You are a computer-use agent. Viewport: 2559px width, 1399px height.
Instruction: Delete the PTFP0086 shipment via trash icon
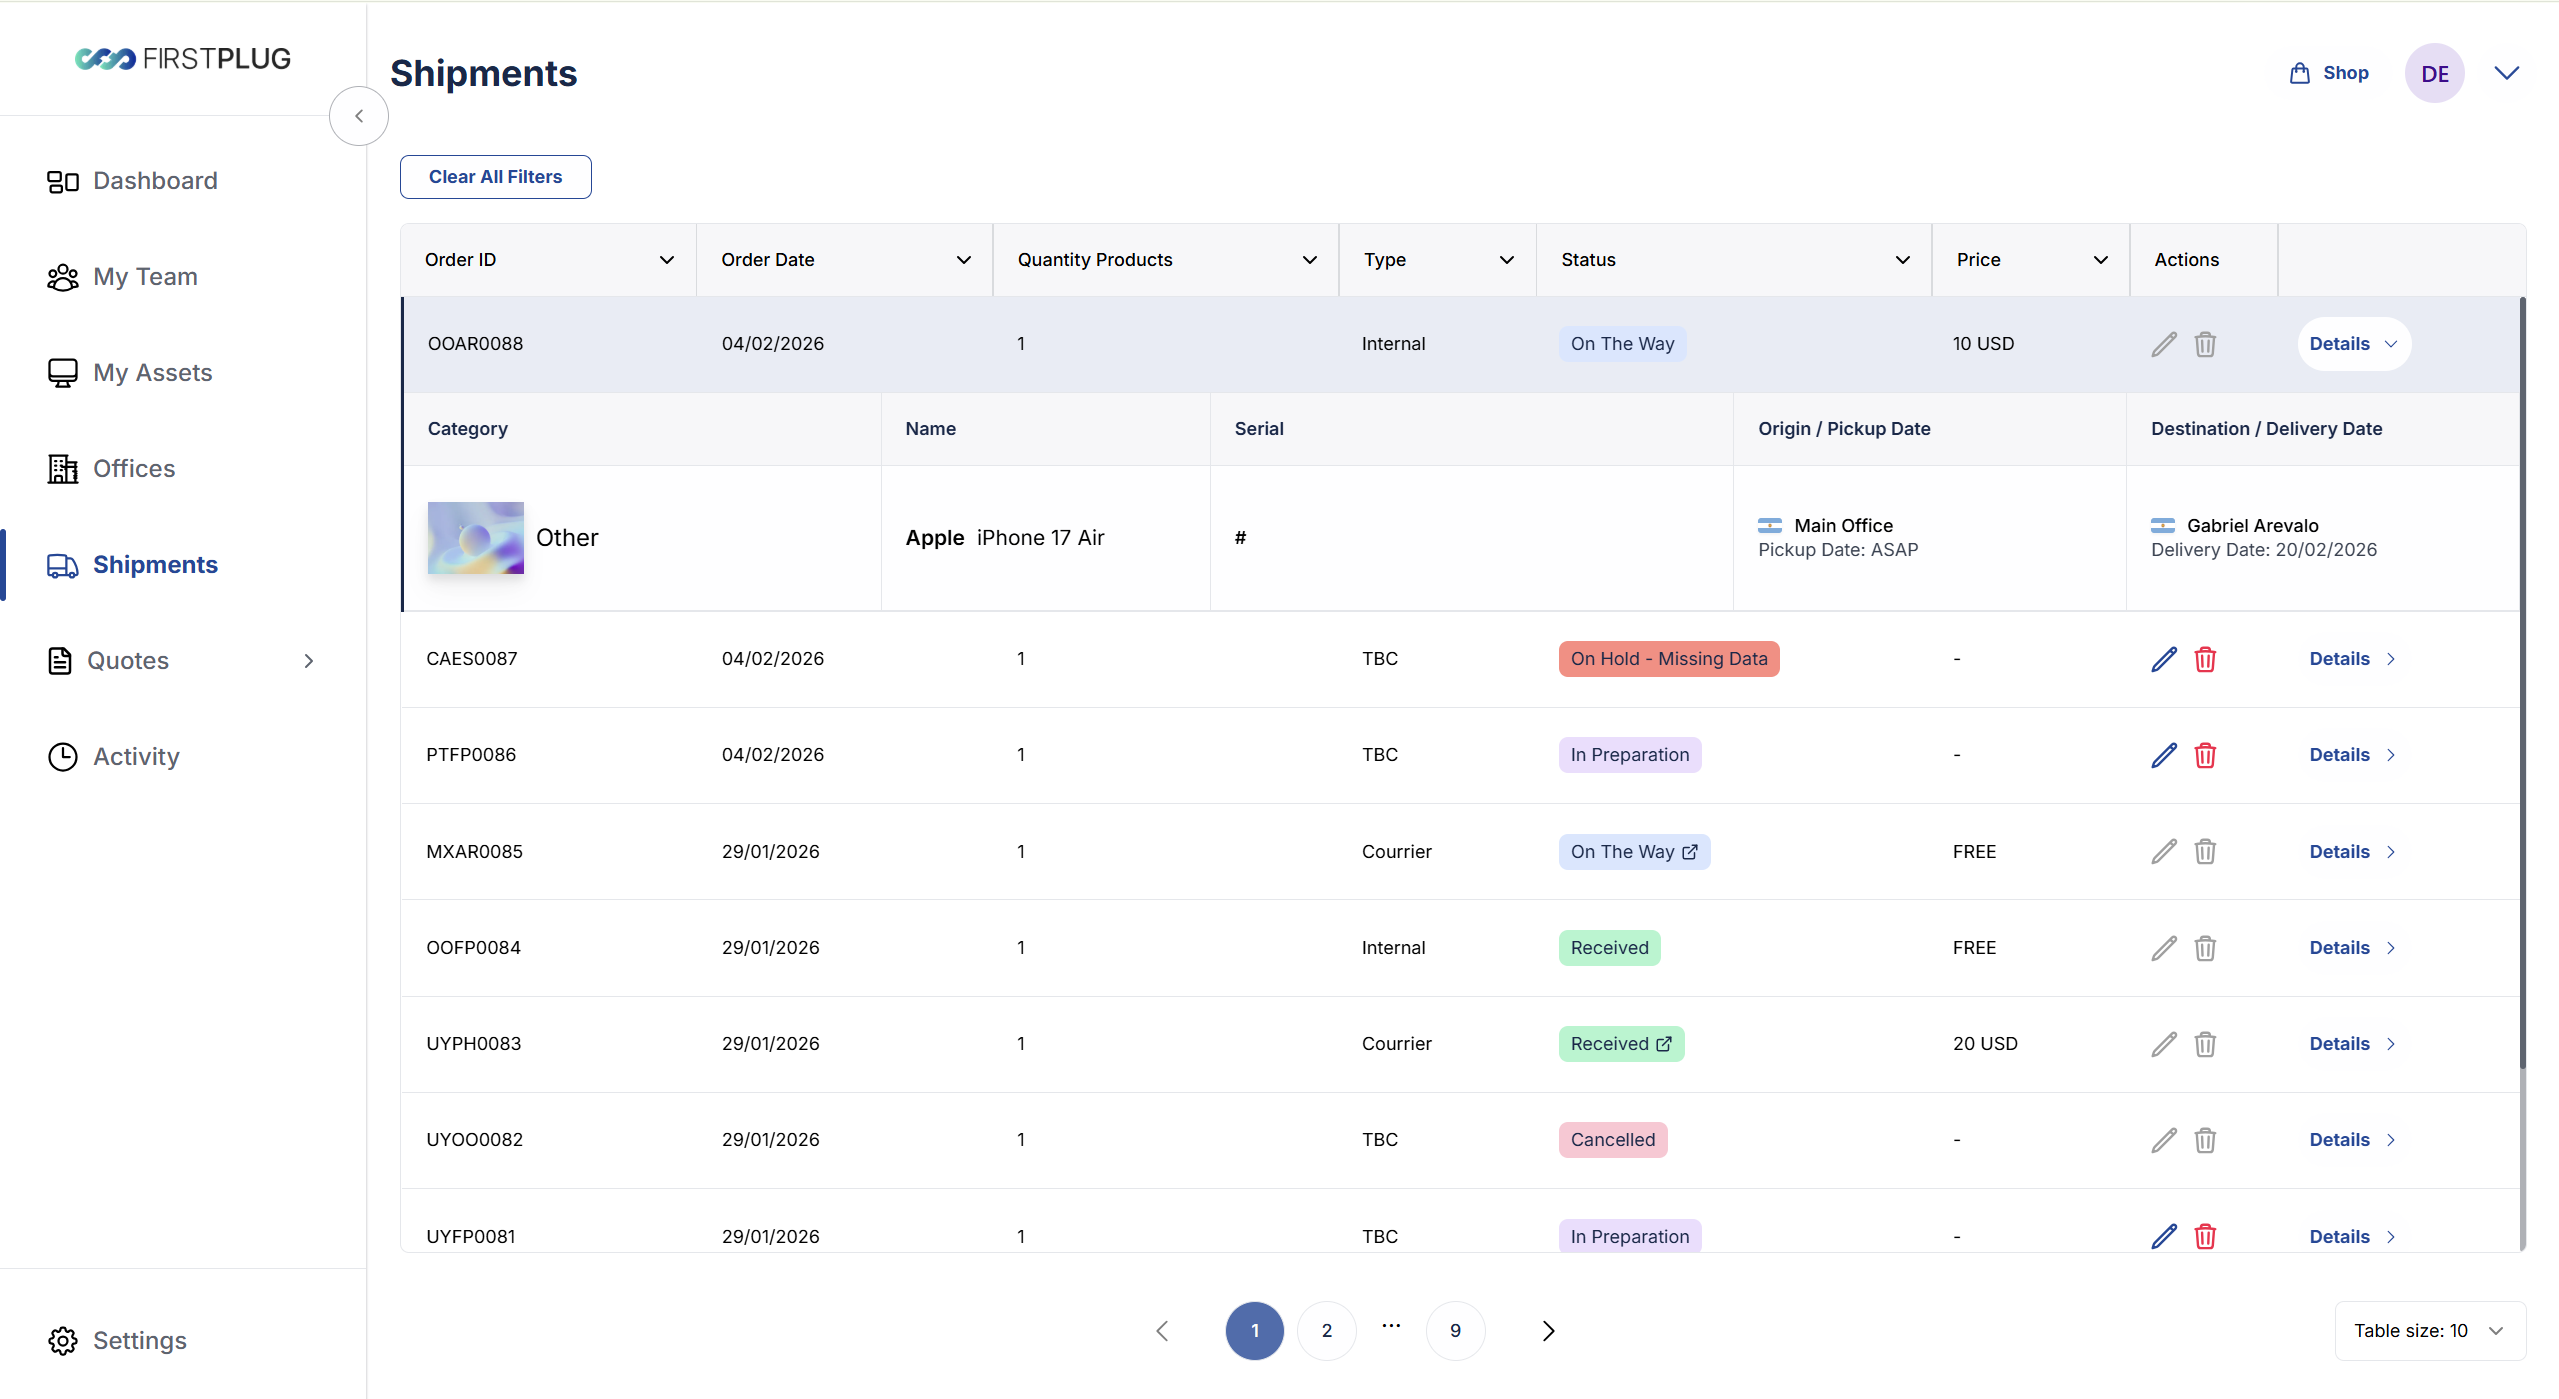[2204, 755]
